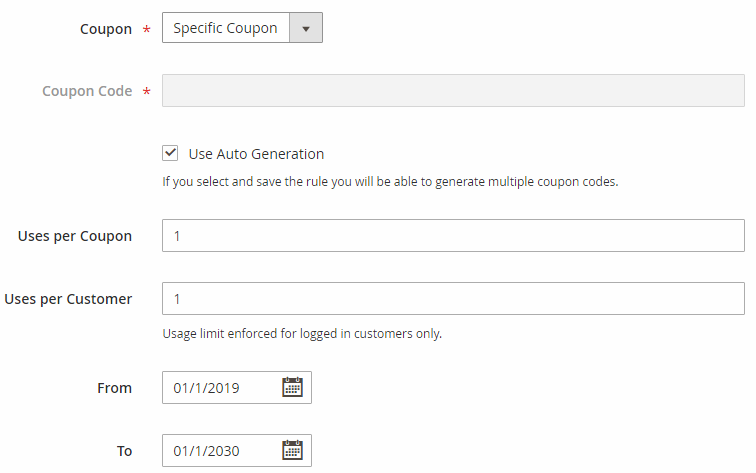Focus the Uses per Customer input

(x=452, y=299)
